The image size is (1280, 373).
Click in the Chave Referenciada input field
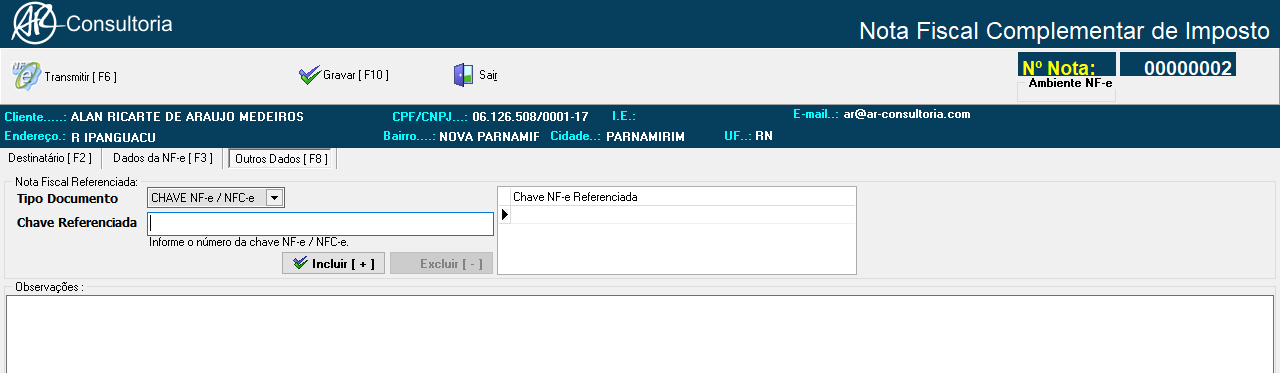click(320, 223)
